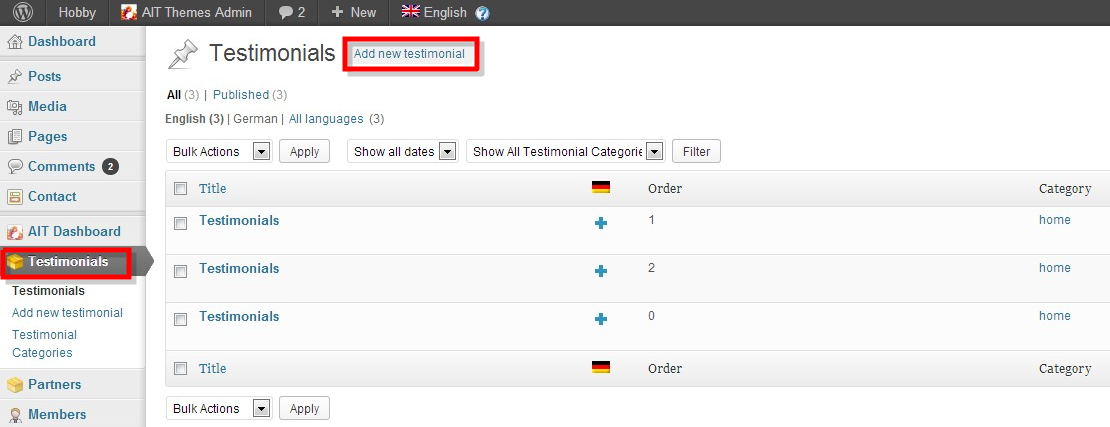Open the home category link in first row
Viewport: 1110px width, 427px height.
pos(1054,220)
